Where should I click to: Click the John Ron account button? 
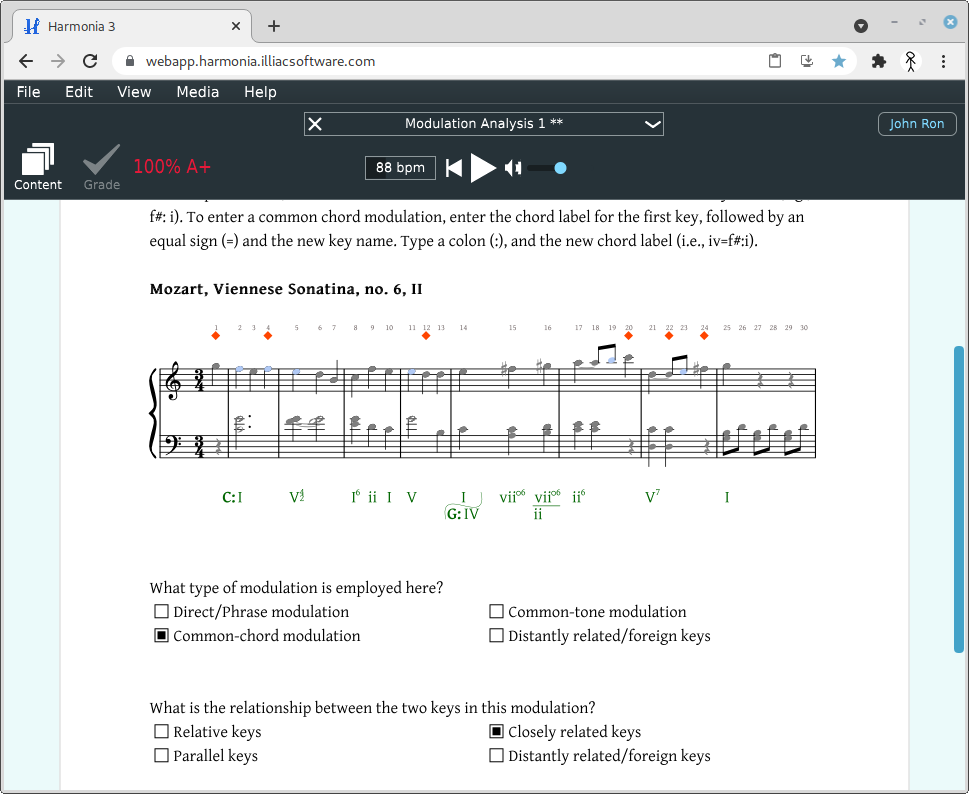click(916, 124)
